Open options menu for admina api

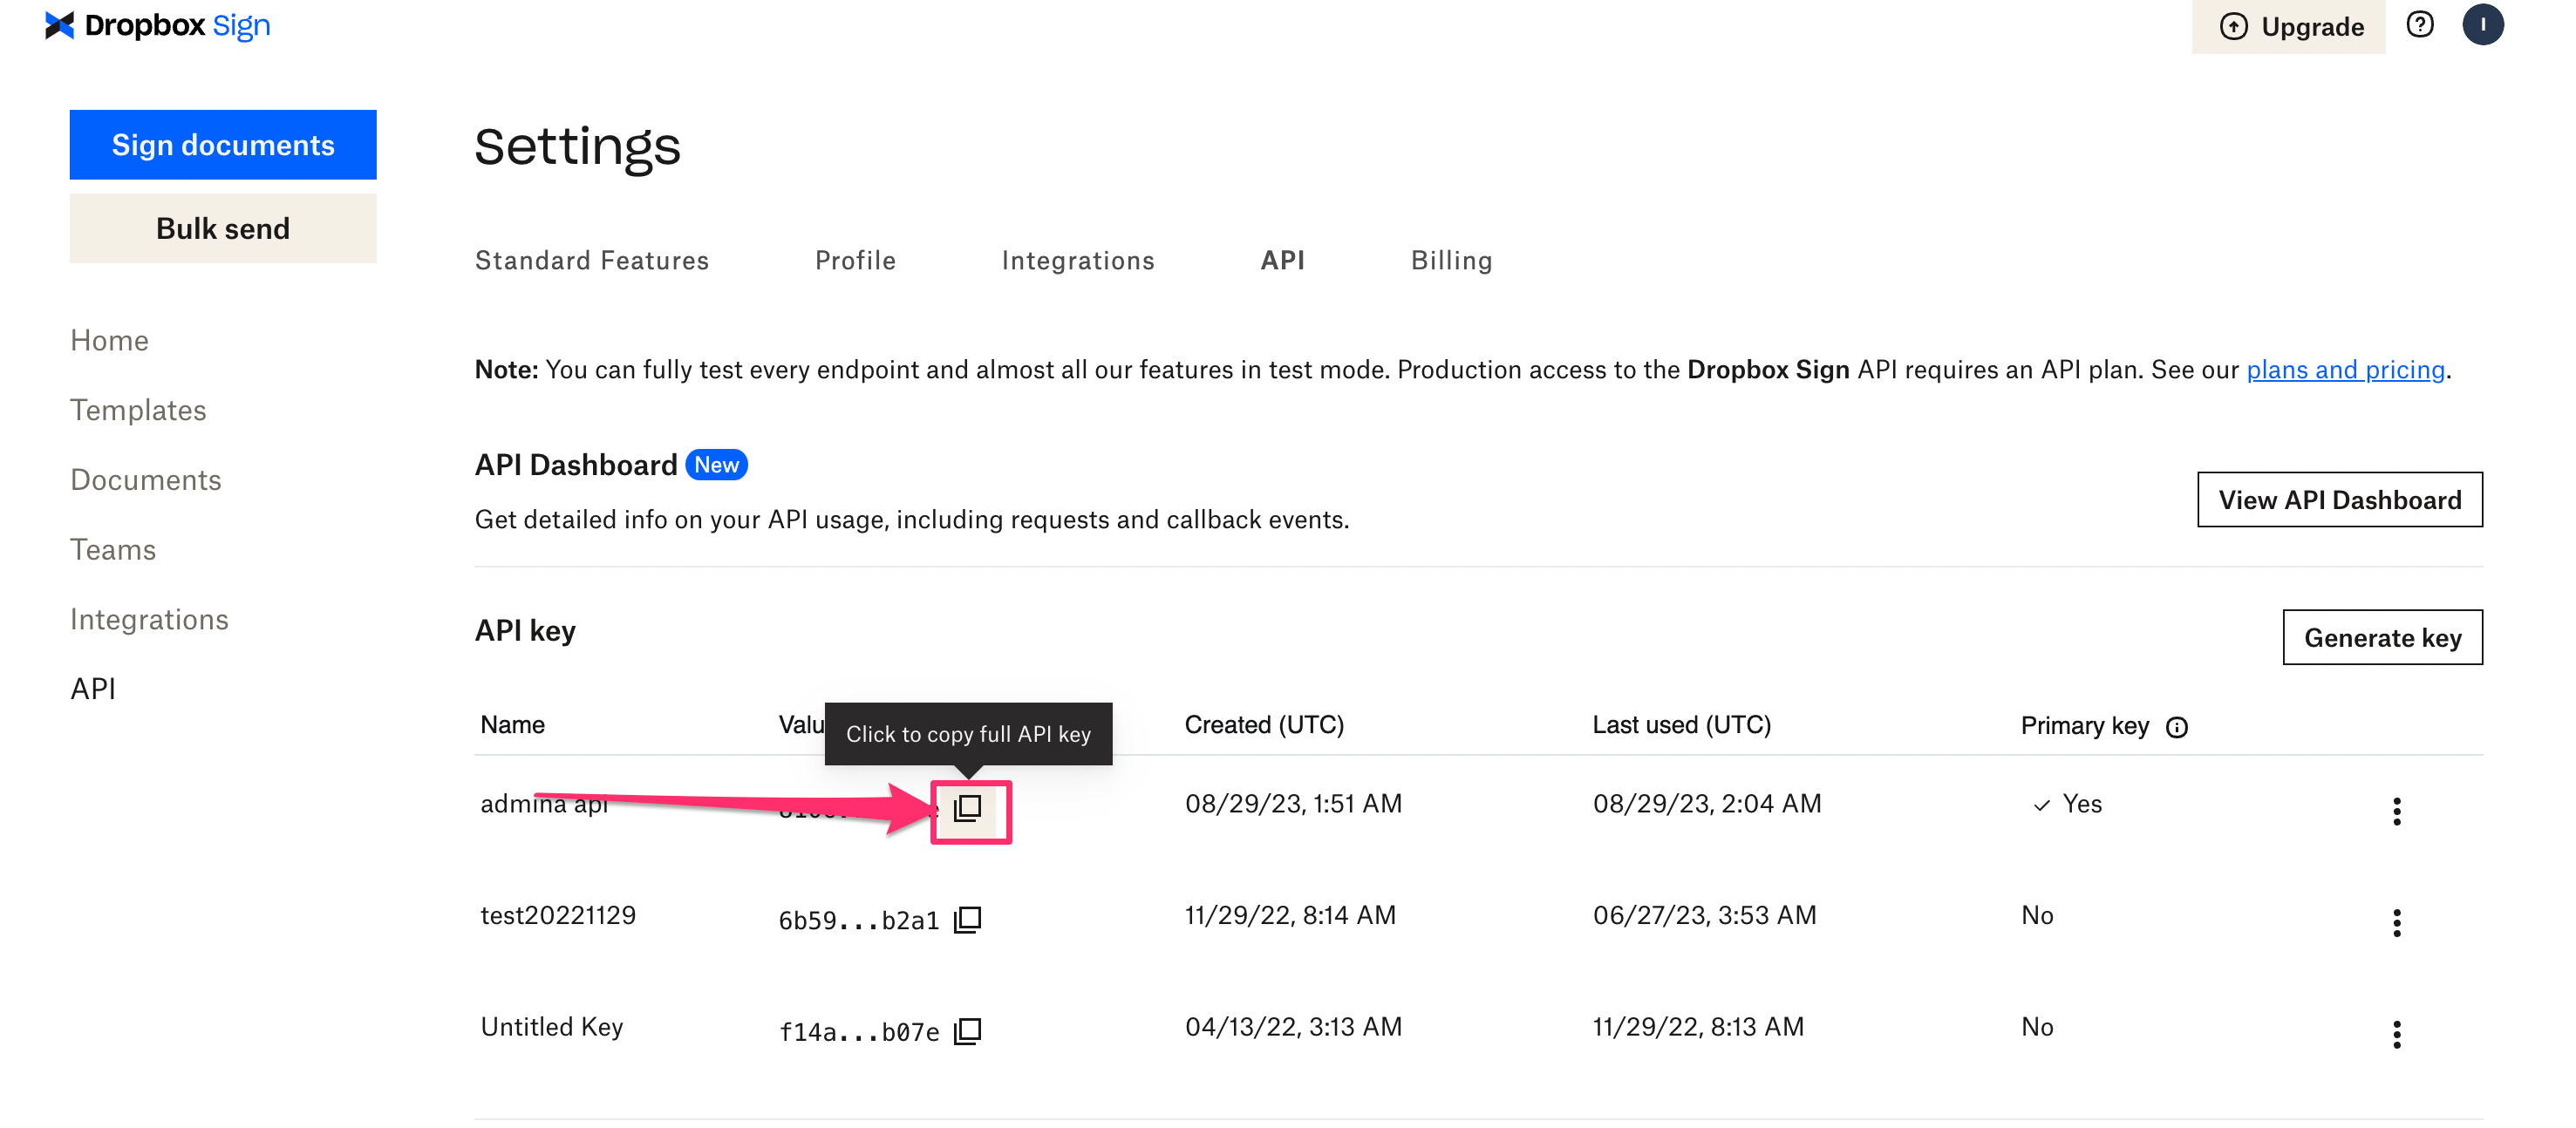[2396, 811]
